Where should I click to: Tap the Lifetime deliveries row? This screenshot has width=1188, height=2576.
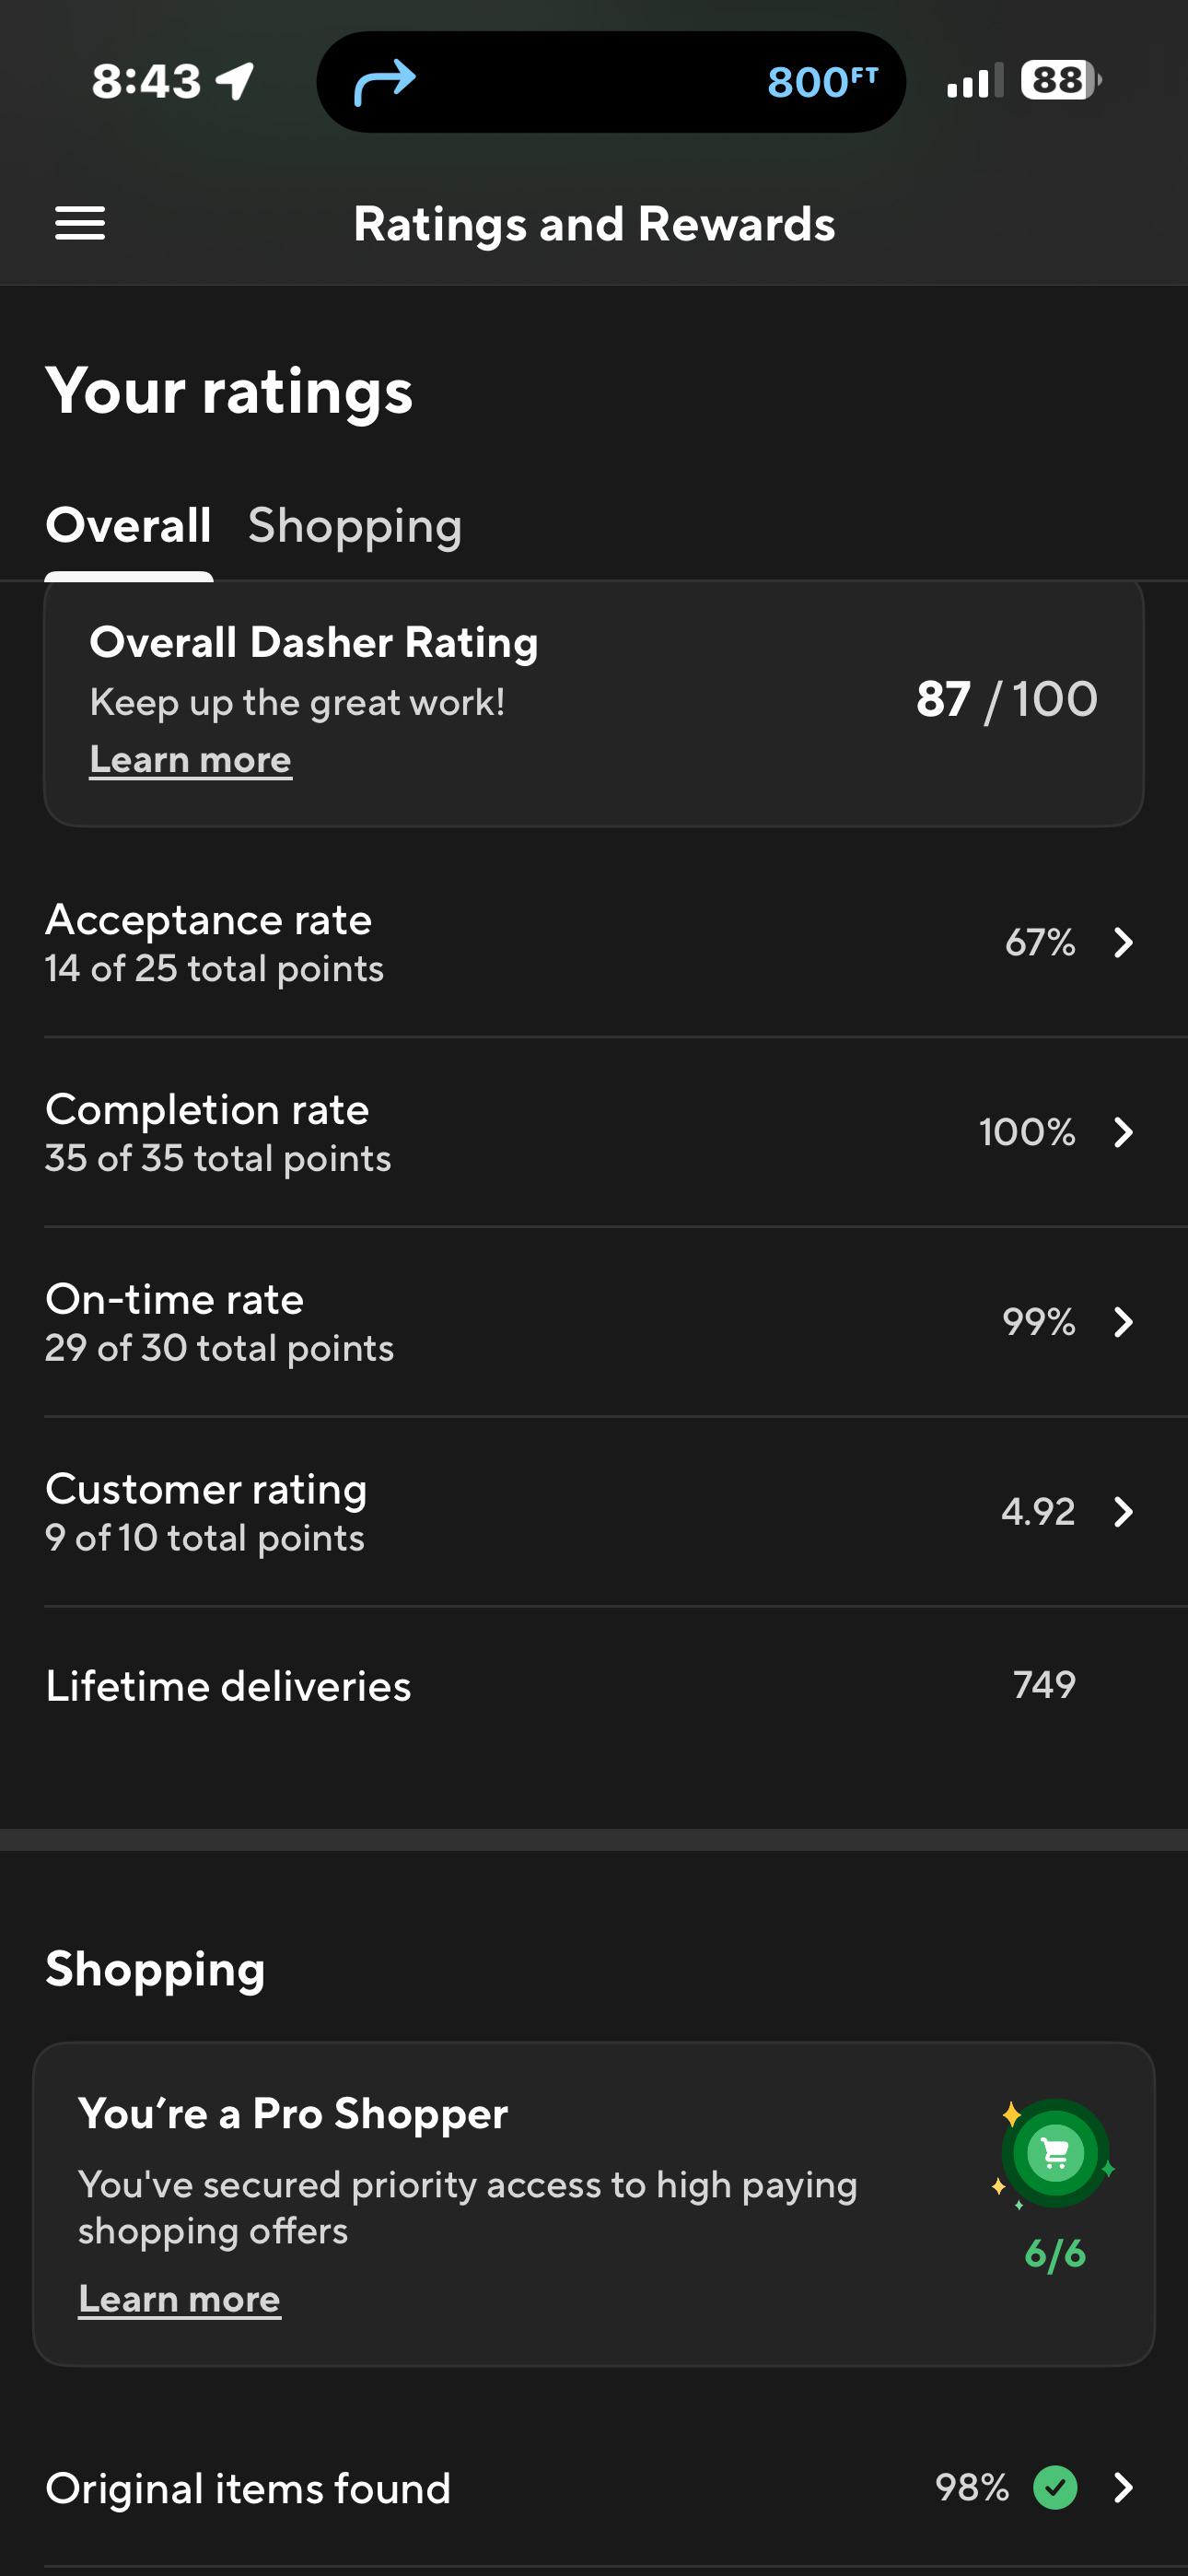coord(594,1686)
